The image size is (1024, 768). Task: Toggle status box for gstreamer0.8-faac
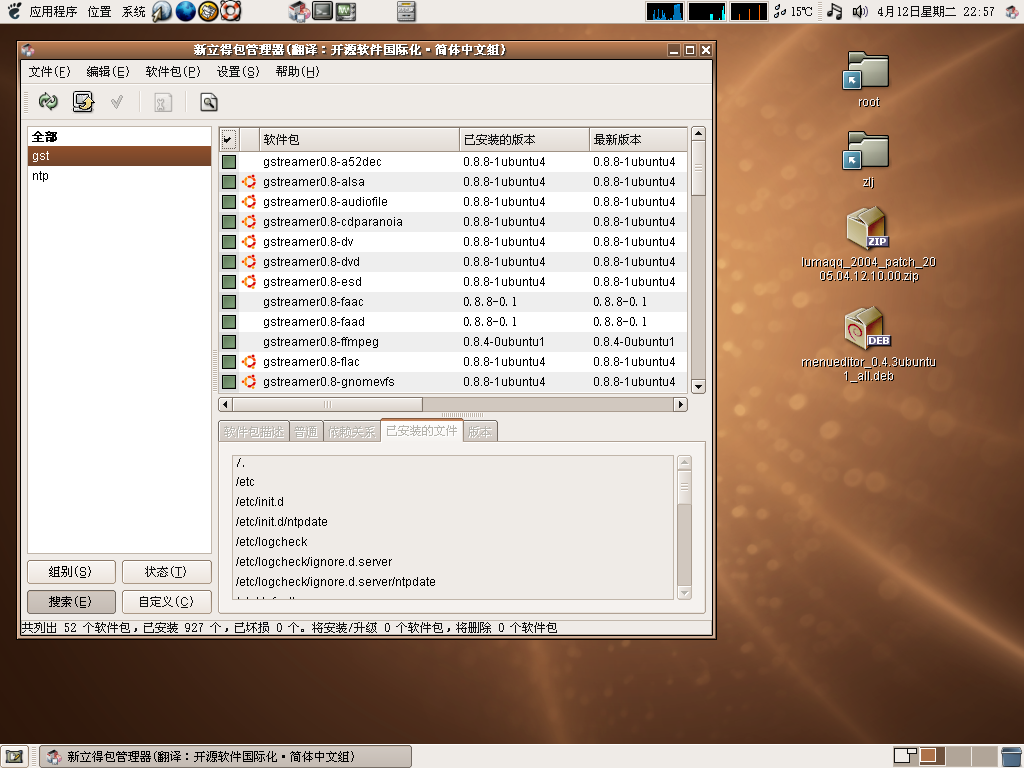[229, 302]
